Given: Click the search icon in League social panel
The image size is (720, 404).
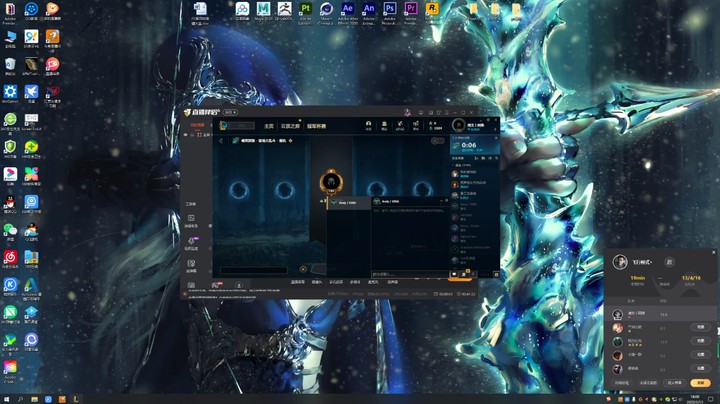Looking at the screenshot, I should click(x=496, y=158).
